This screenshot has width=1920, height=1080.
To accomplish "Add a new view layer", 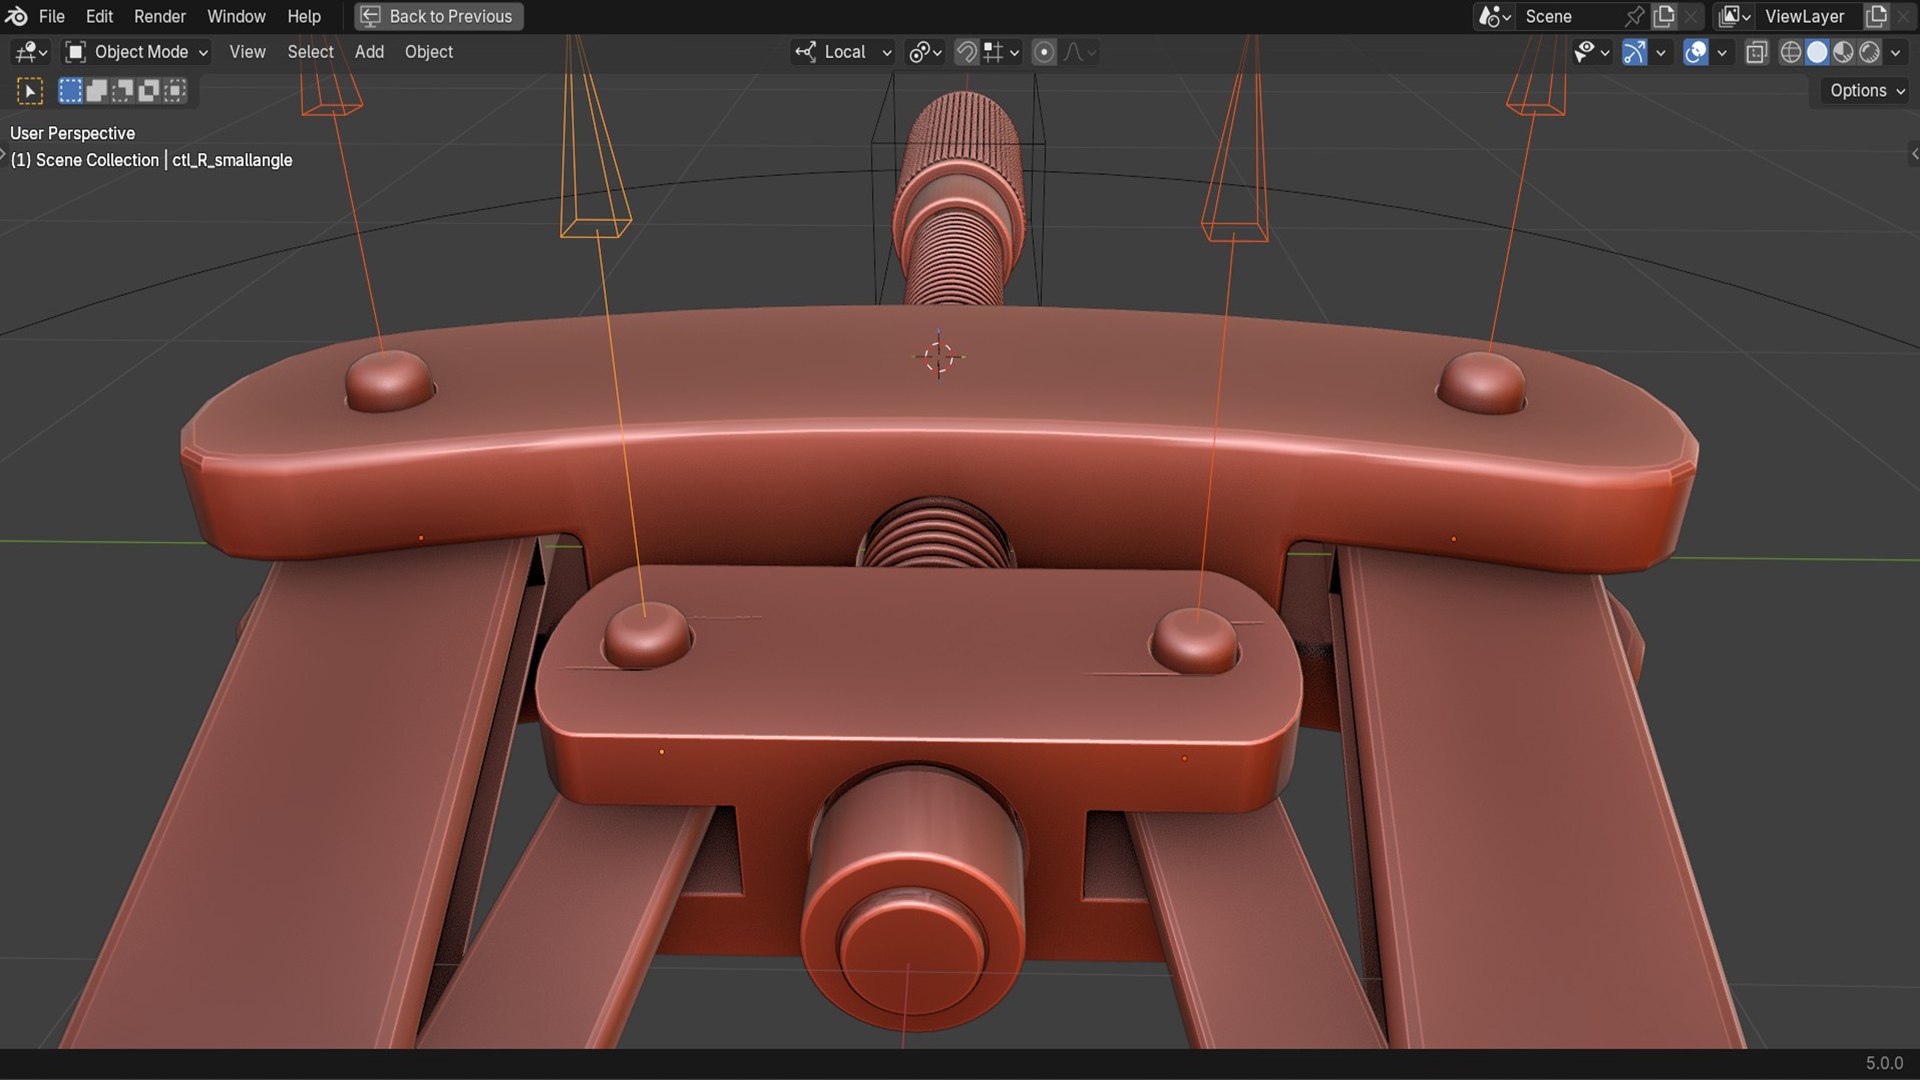I will click(1877, 16).
